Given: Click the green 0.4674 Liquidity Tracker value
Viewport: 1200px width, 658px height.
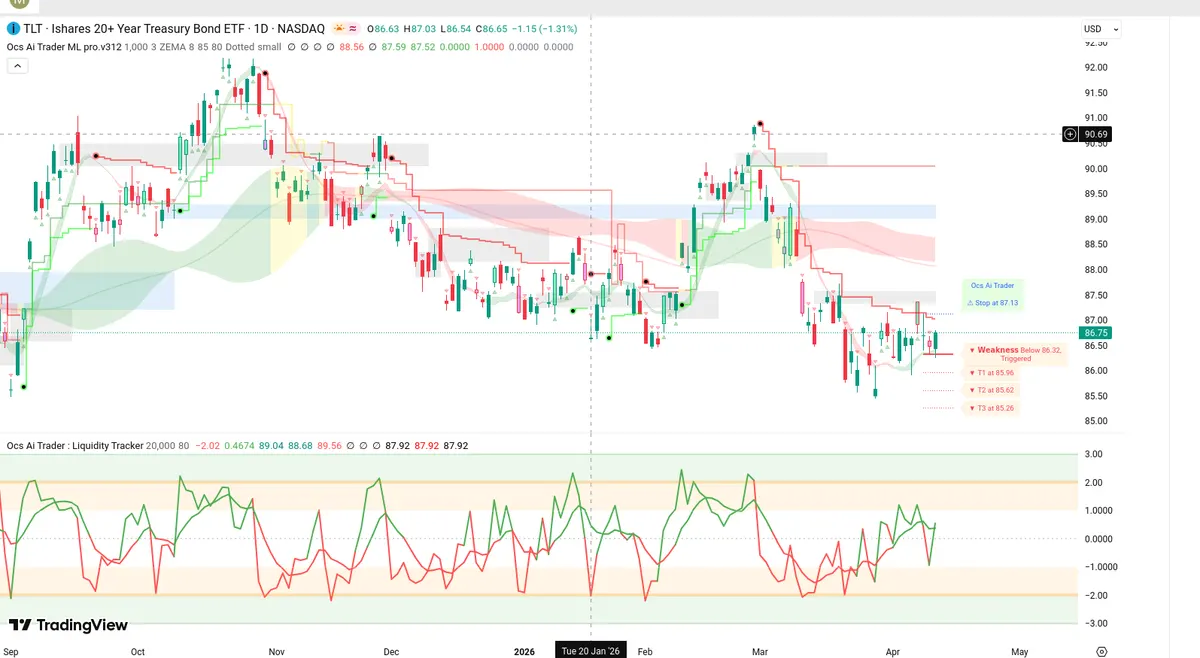Looking at the screenshot, I should [x=240, y=446].
